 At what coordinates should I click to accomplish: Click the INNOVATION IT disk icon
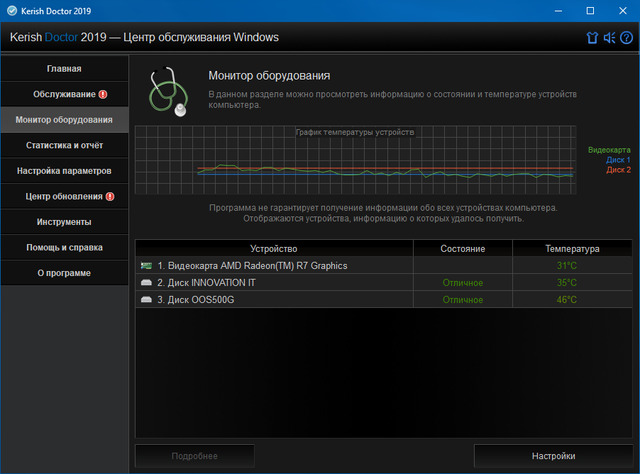[x=146, y=283]
